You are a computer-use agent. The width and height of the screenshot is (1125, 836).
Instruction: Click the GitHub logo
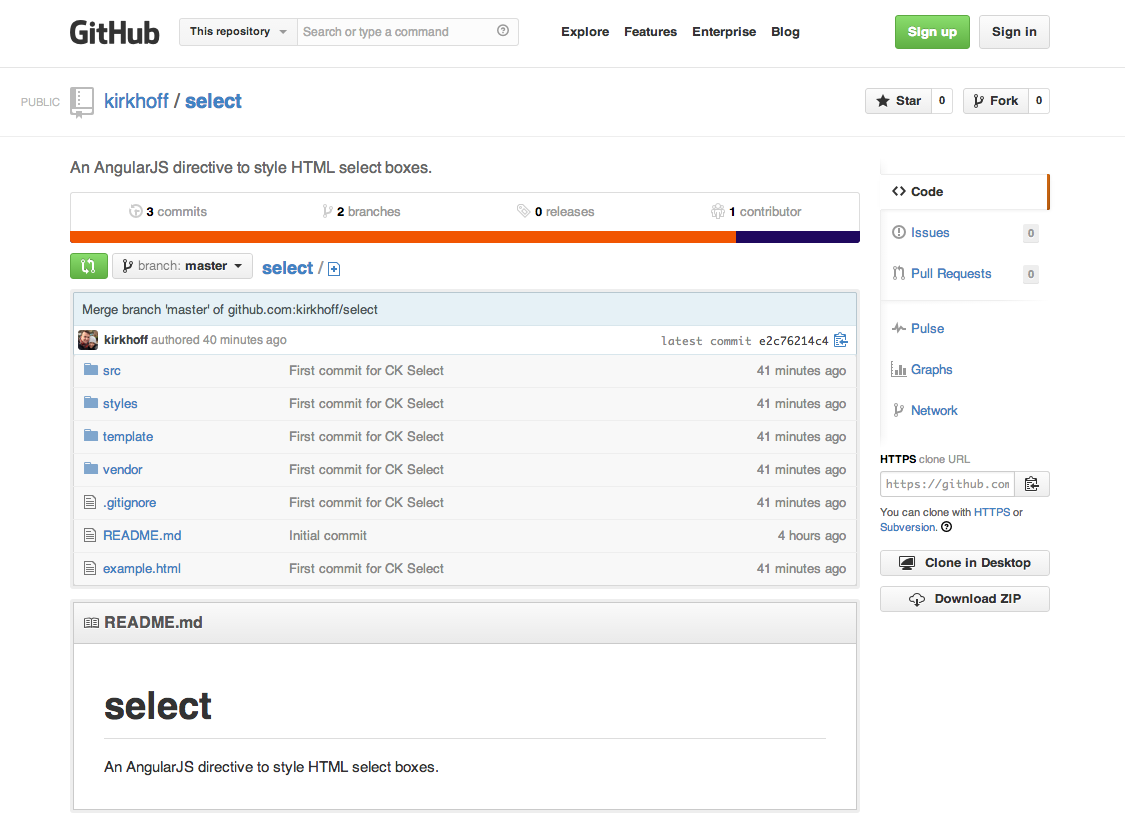coord(114,32)
